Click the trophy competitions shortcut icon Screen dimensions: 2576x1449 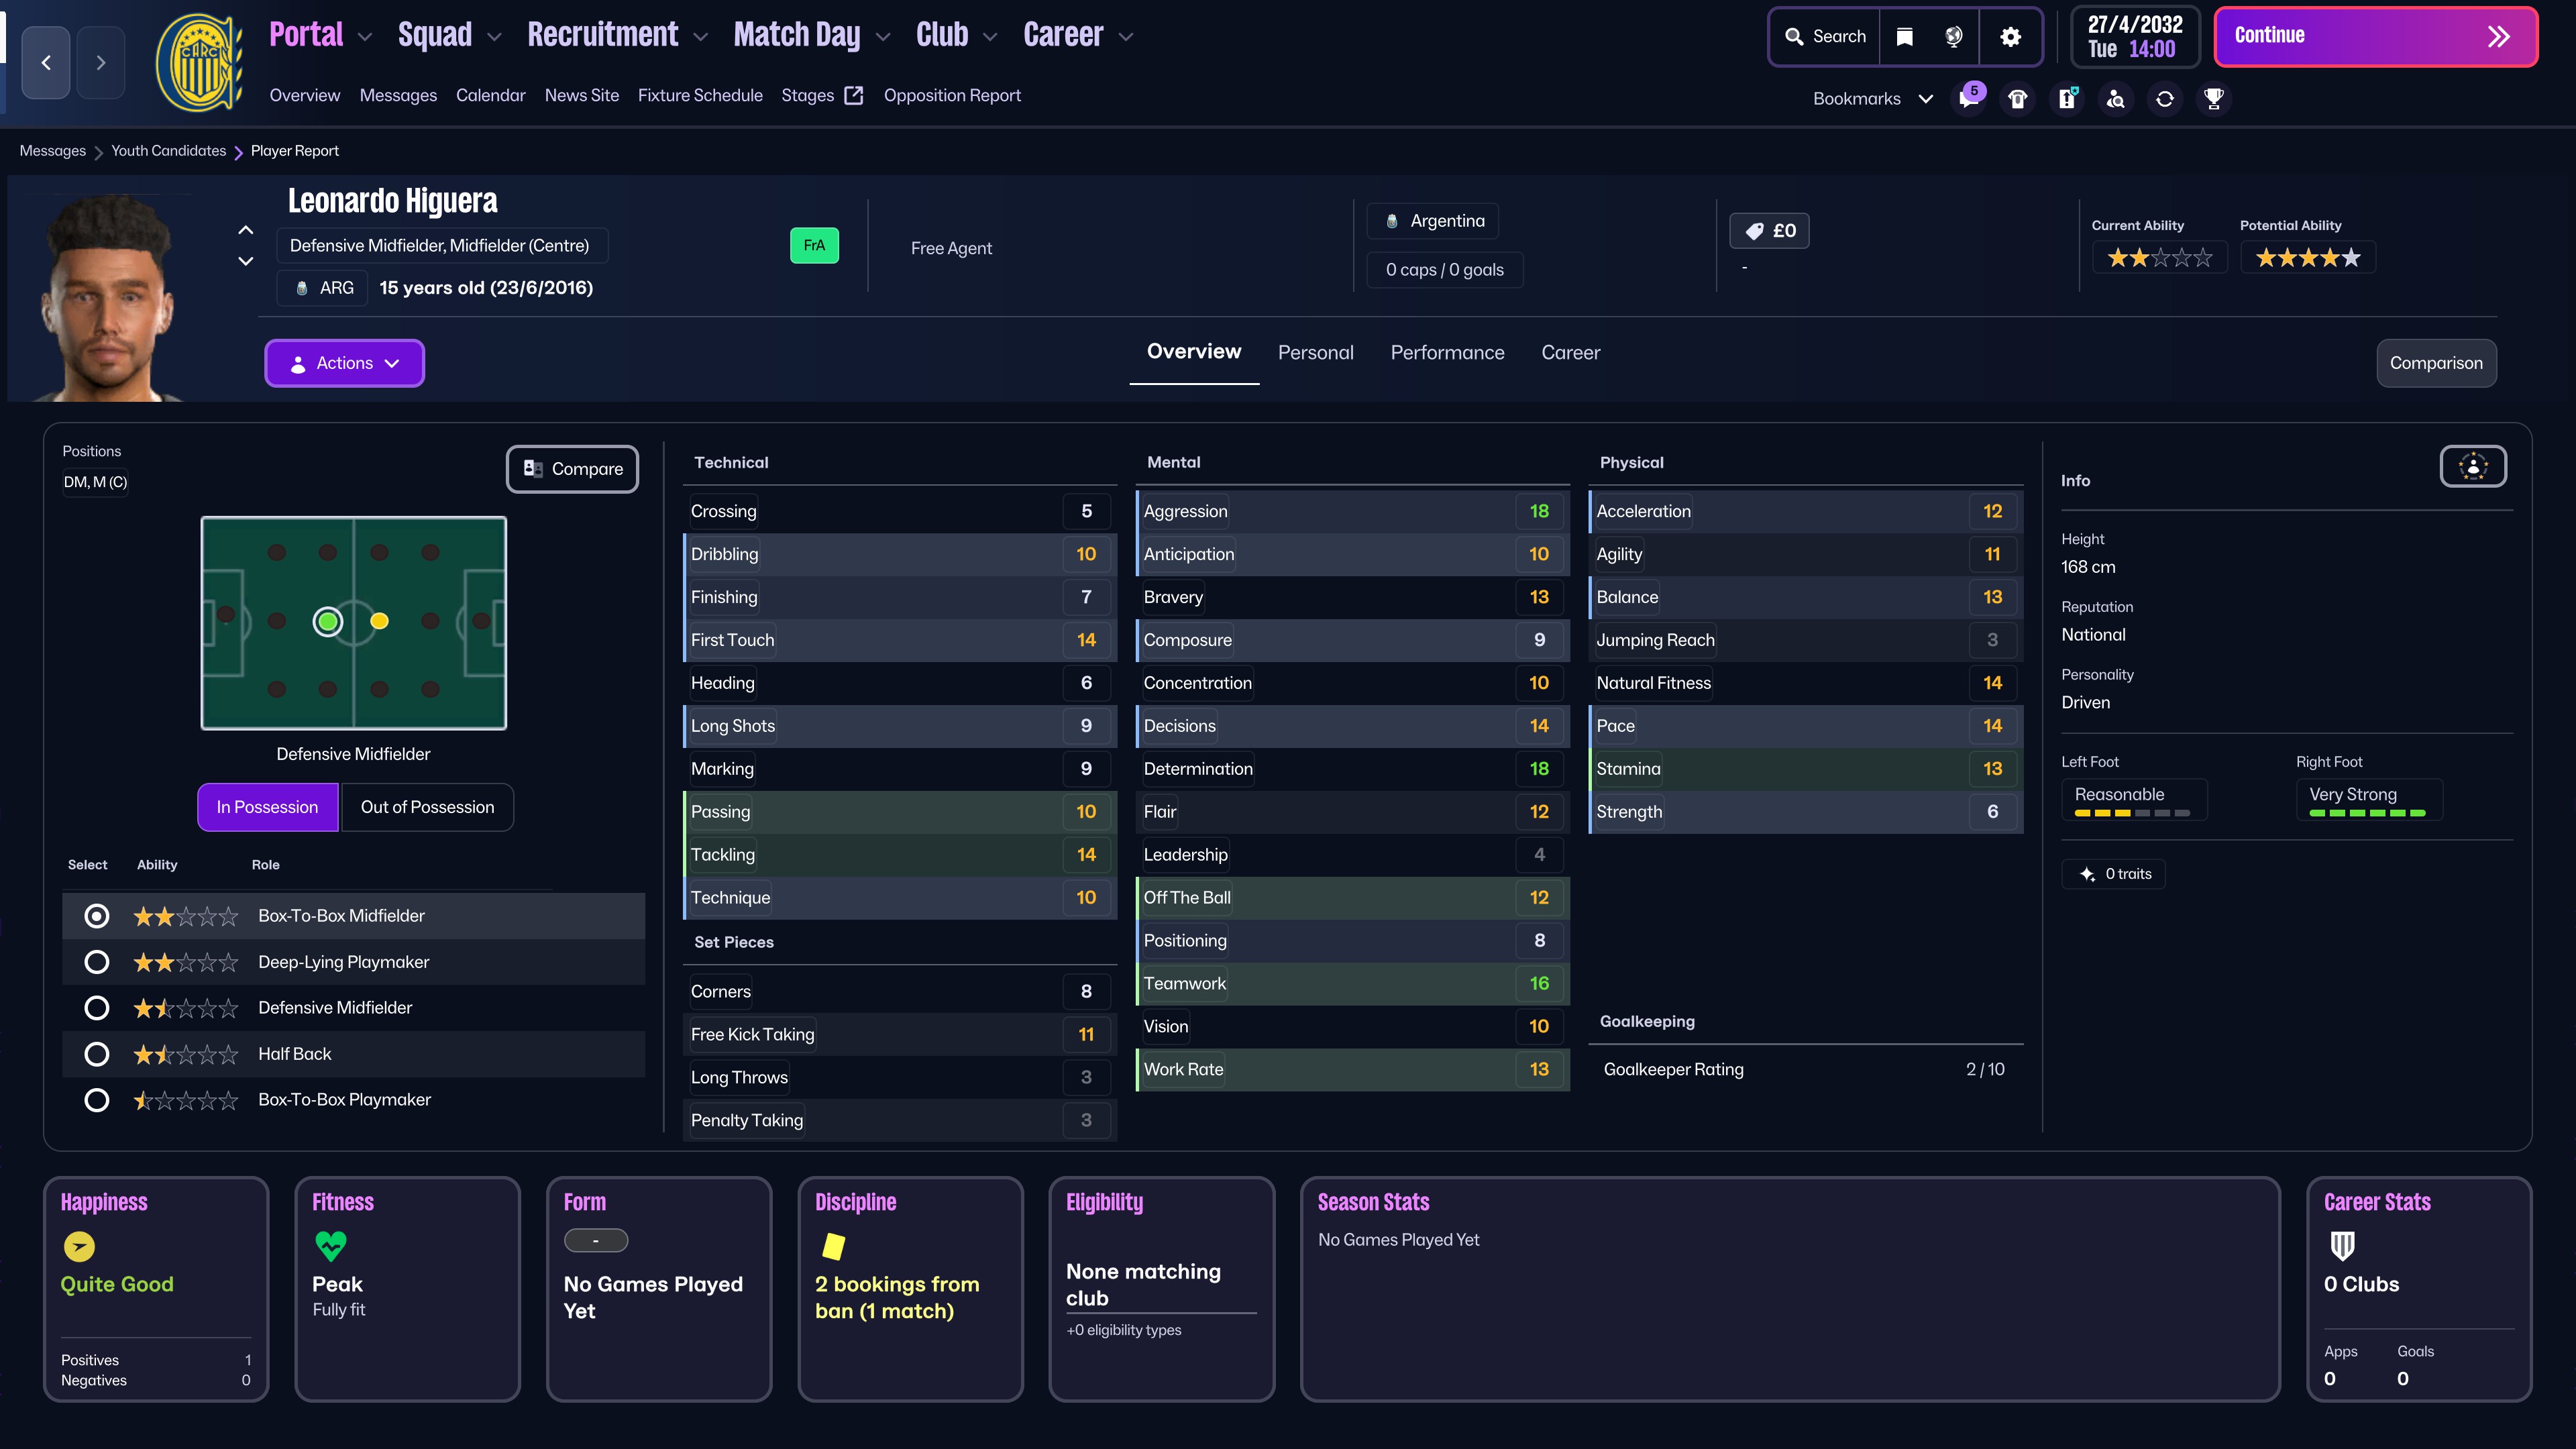2213,98
